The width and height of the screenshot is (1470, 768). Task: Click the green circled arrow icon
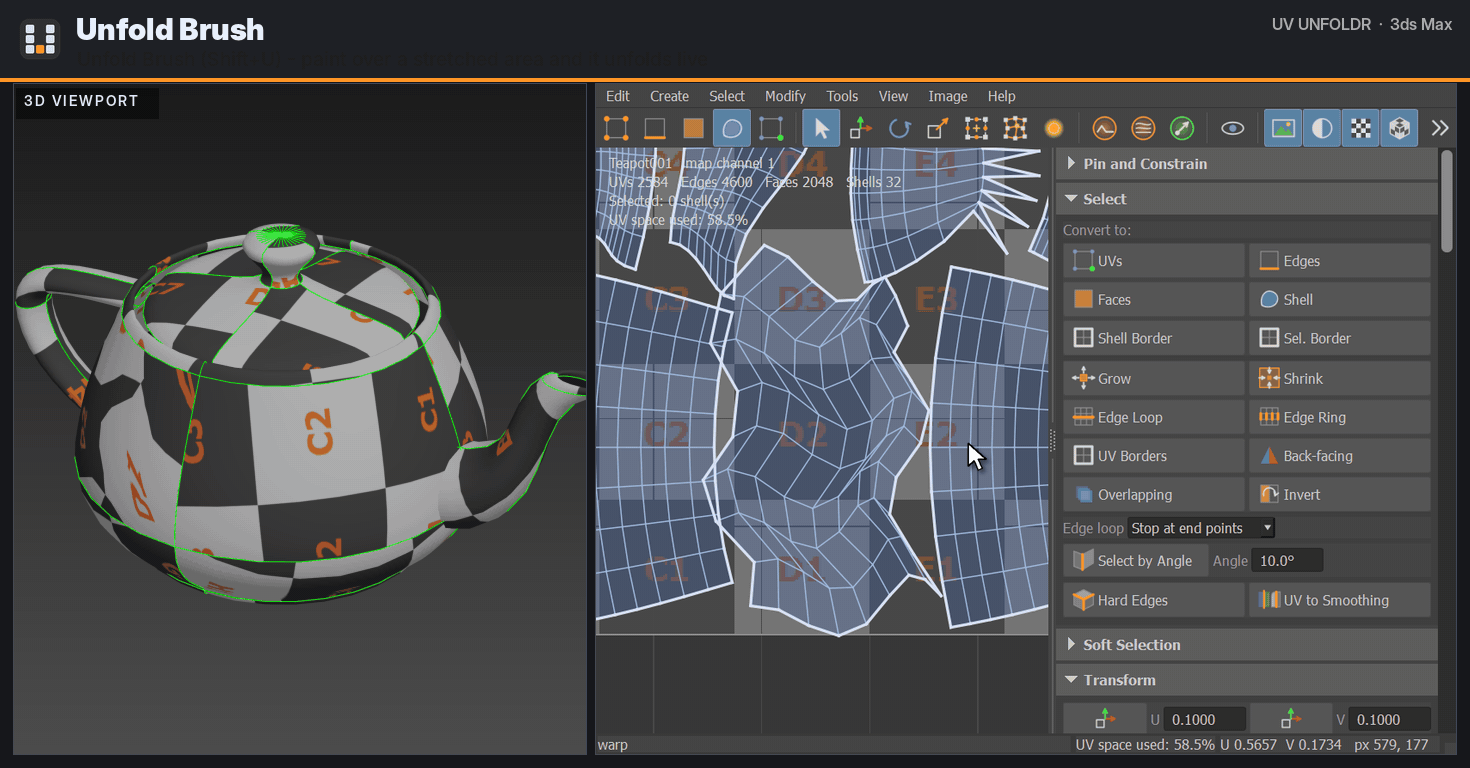(x=1182, y=128)
